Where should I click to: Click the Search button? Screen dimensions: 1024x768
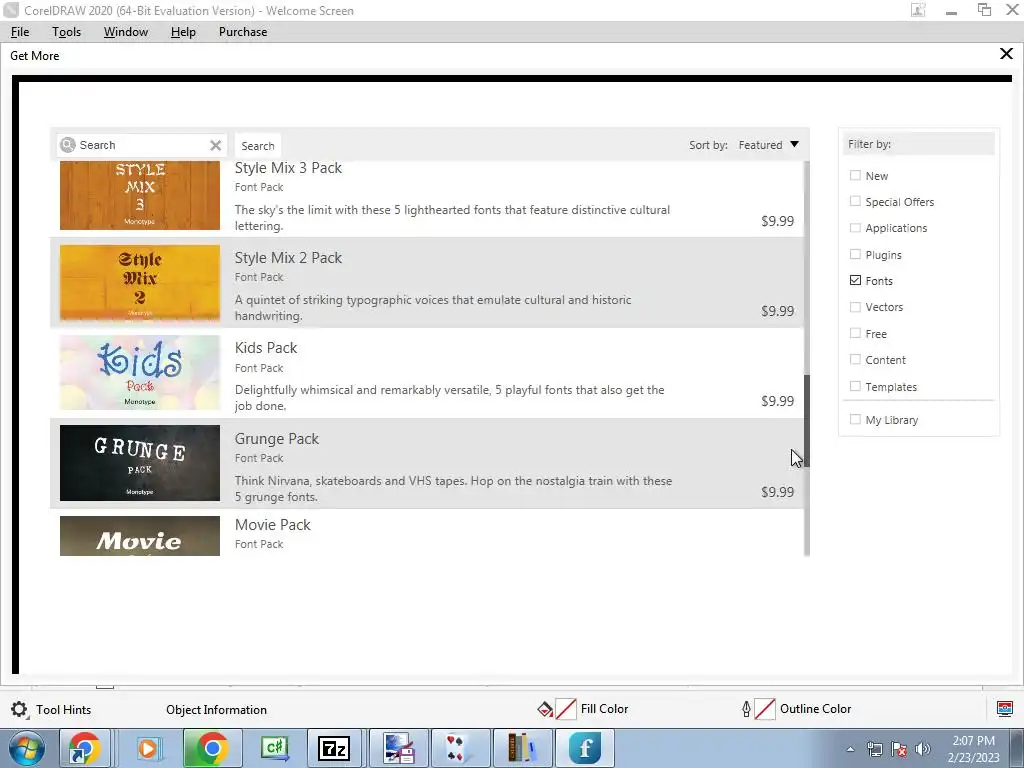pyautogui.click(x=258, y=146)
